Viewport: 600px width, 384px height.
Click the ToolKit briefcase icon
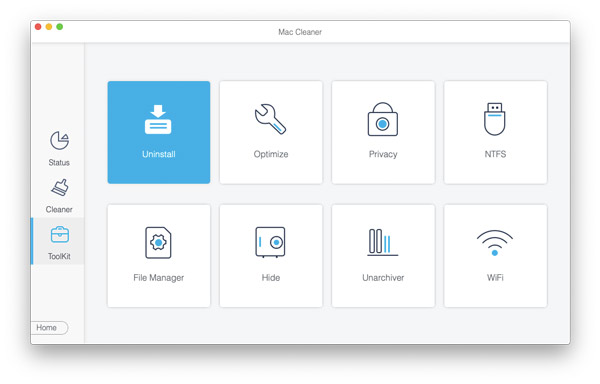[x=60, y=234]
